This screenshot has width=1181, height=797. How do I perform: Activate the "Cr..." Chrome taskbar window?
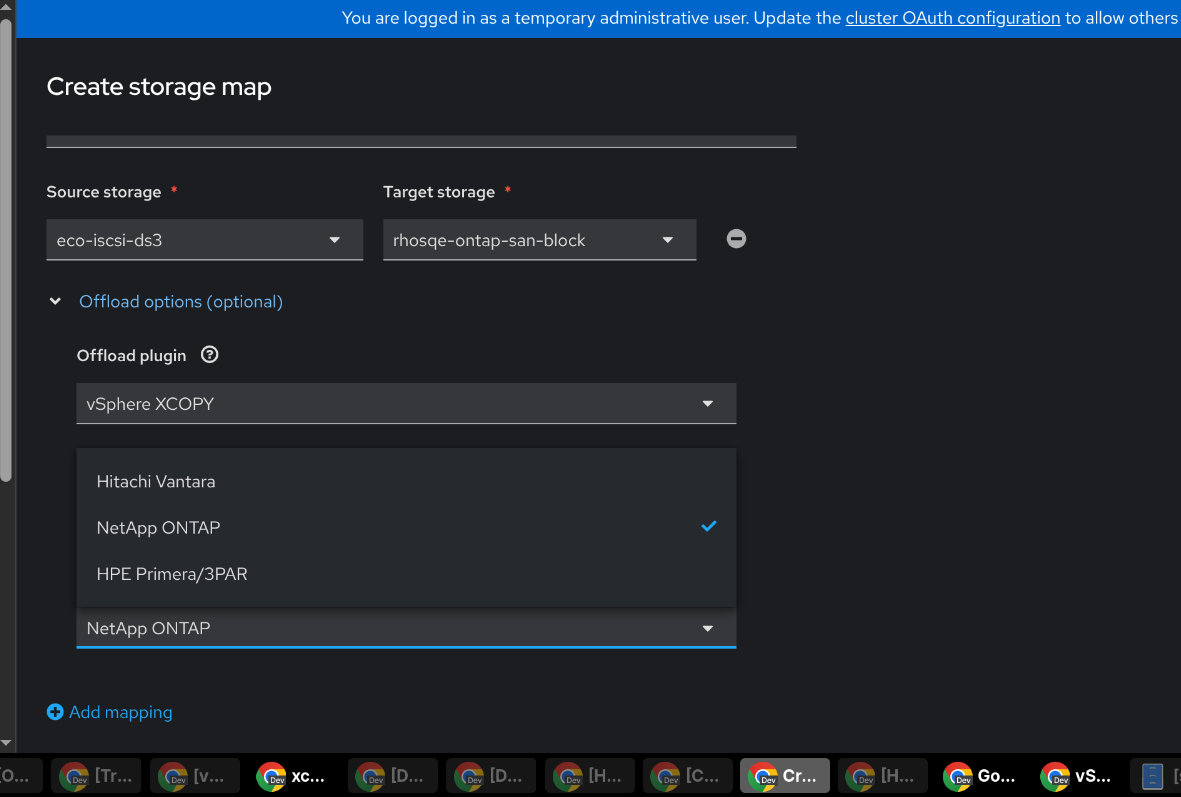(785, 776)
